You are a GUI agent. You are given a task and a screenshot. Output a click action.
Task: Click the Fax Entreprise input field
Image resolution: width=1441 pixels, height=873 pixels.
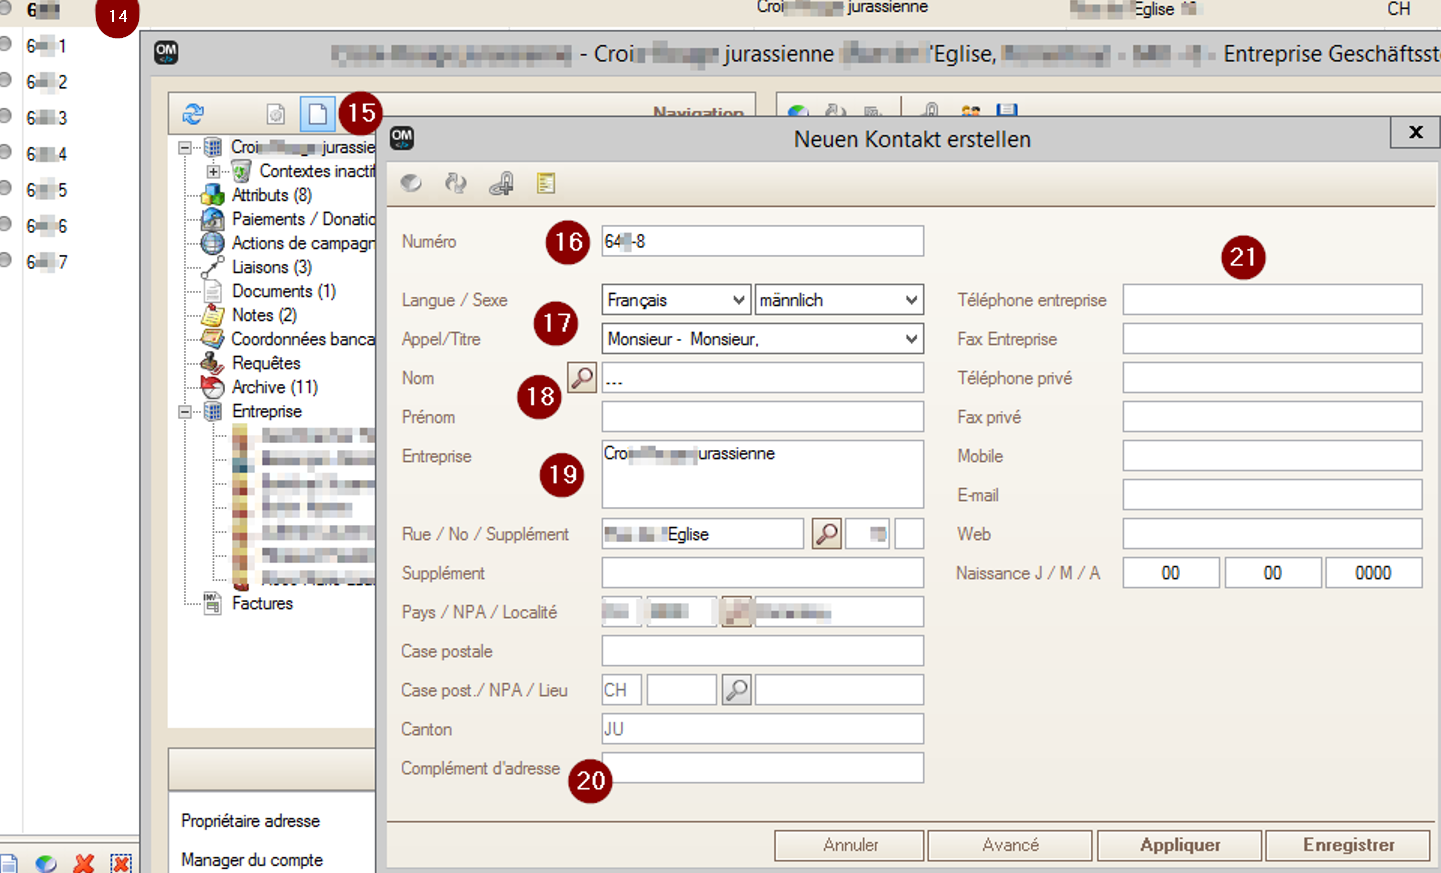pos(1272,339)
